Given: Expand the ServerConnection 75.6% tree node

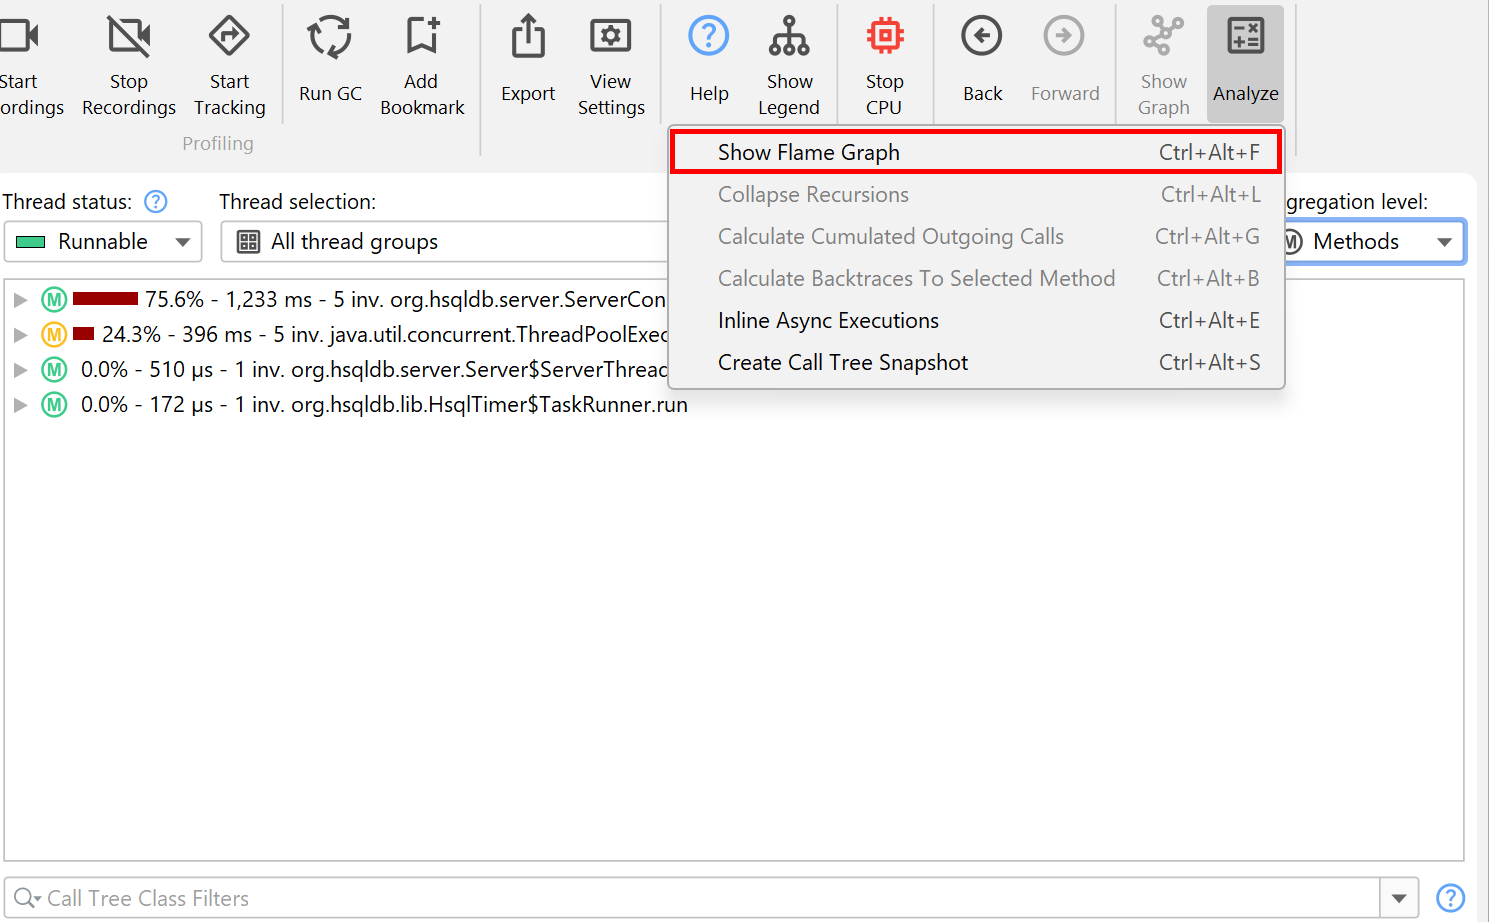Looking at the screenshot, I should [20, 300].
